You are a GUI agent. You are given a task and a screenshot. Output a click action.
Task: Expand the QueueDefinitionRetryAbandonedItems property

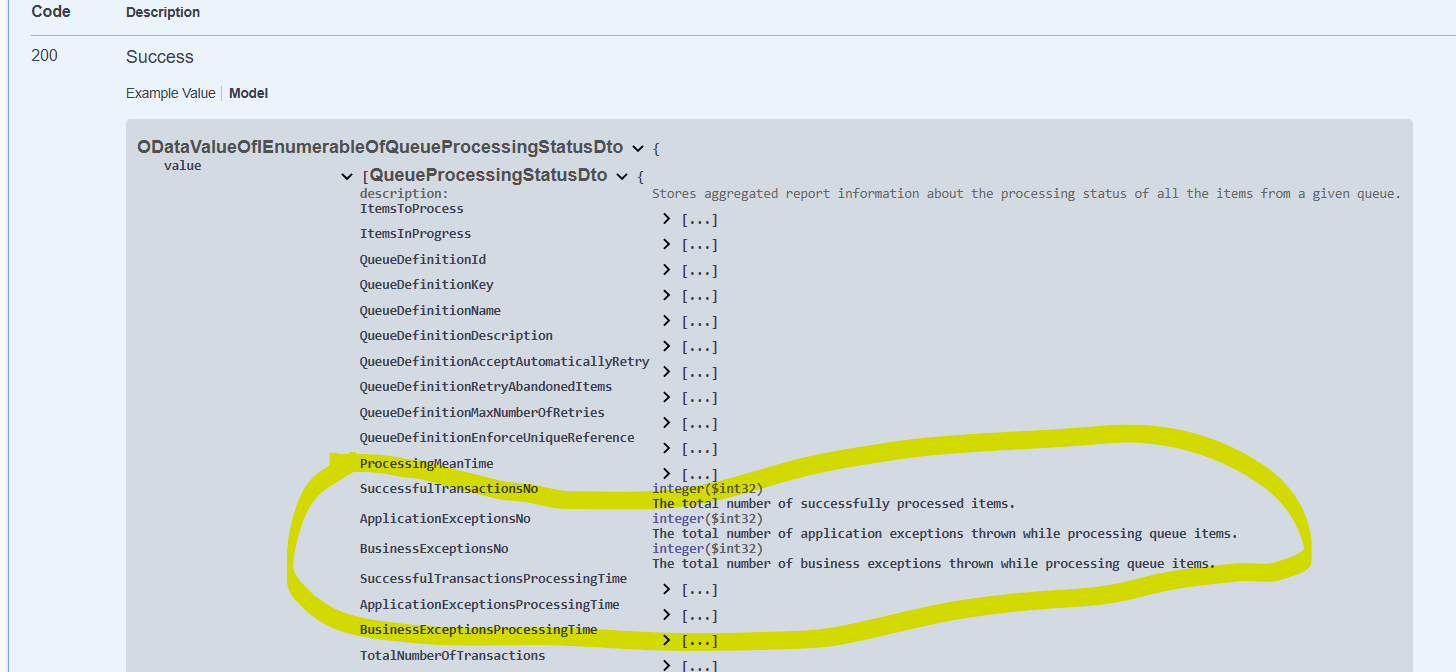coord(665,397)
